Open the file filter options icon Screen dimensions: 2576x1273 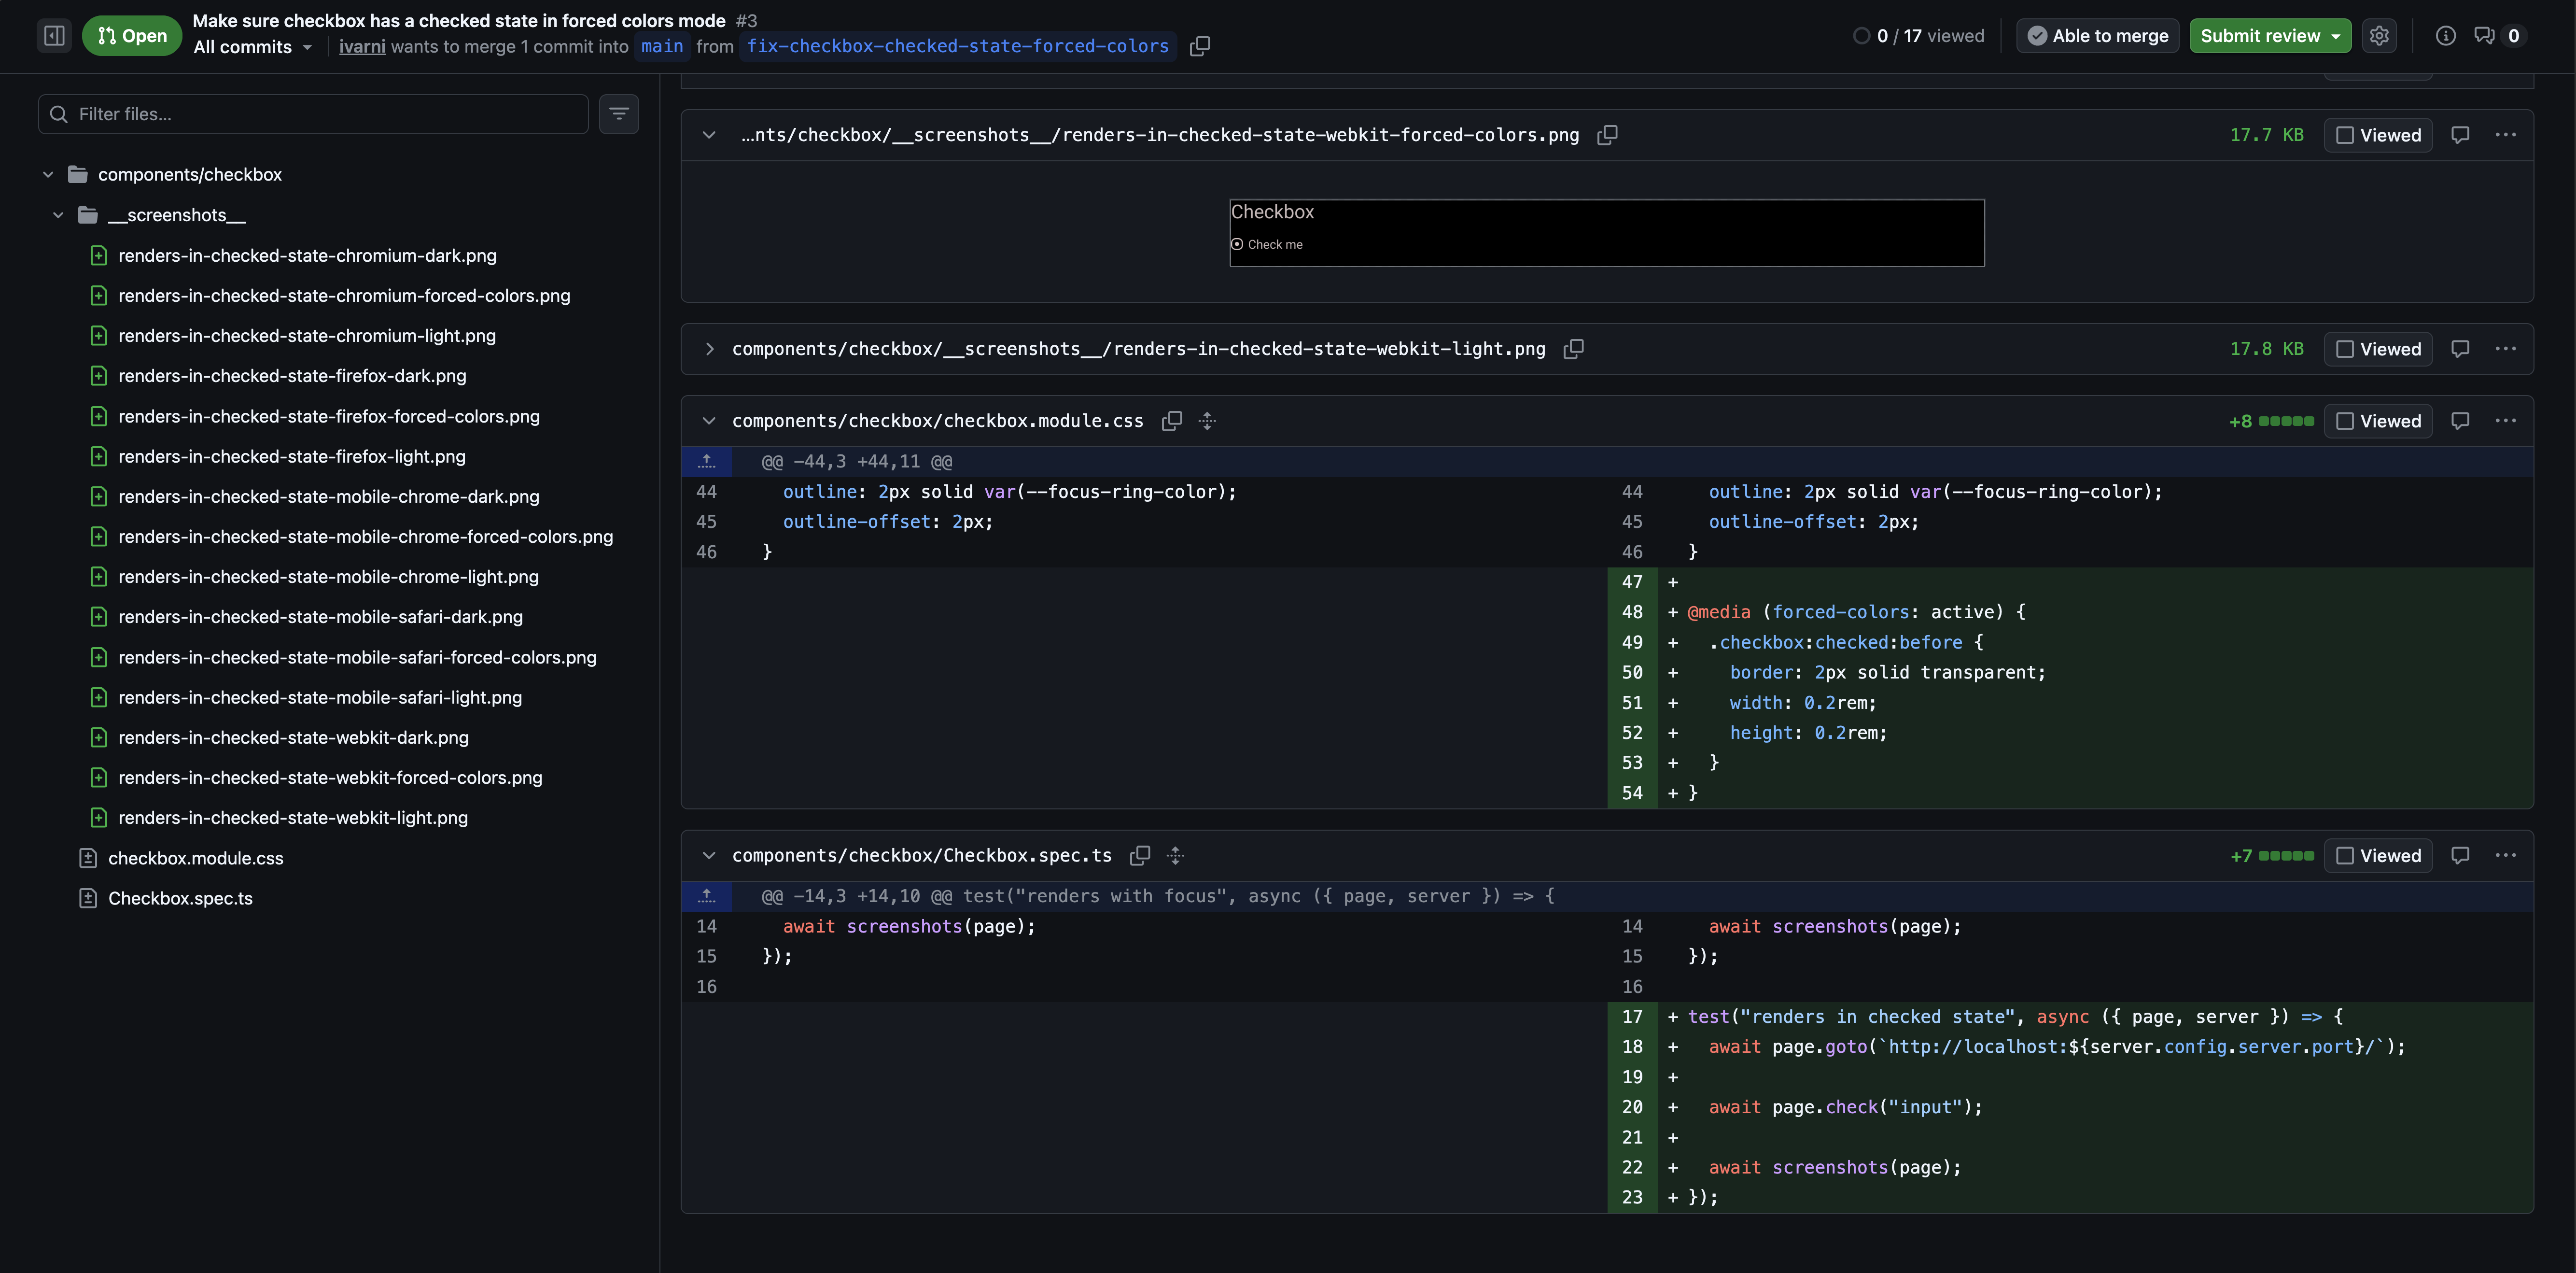619,114
